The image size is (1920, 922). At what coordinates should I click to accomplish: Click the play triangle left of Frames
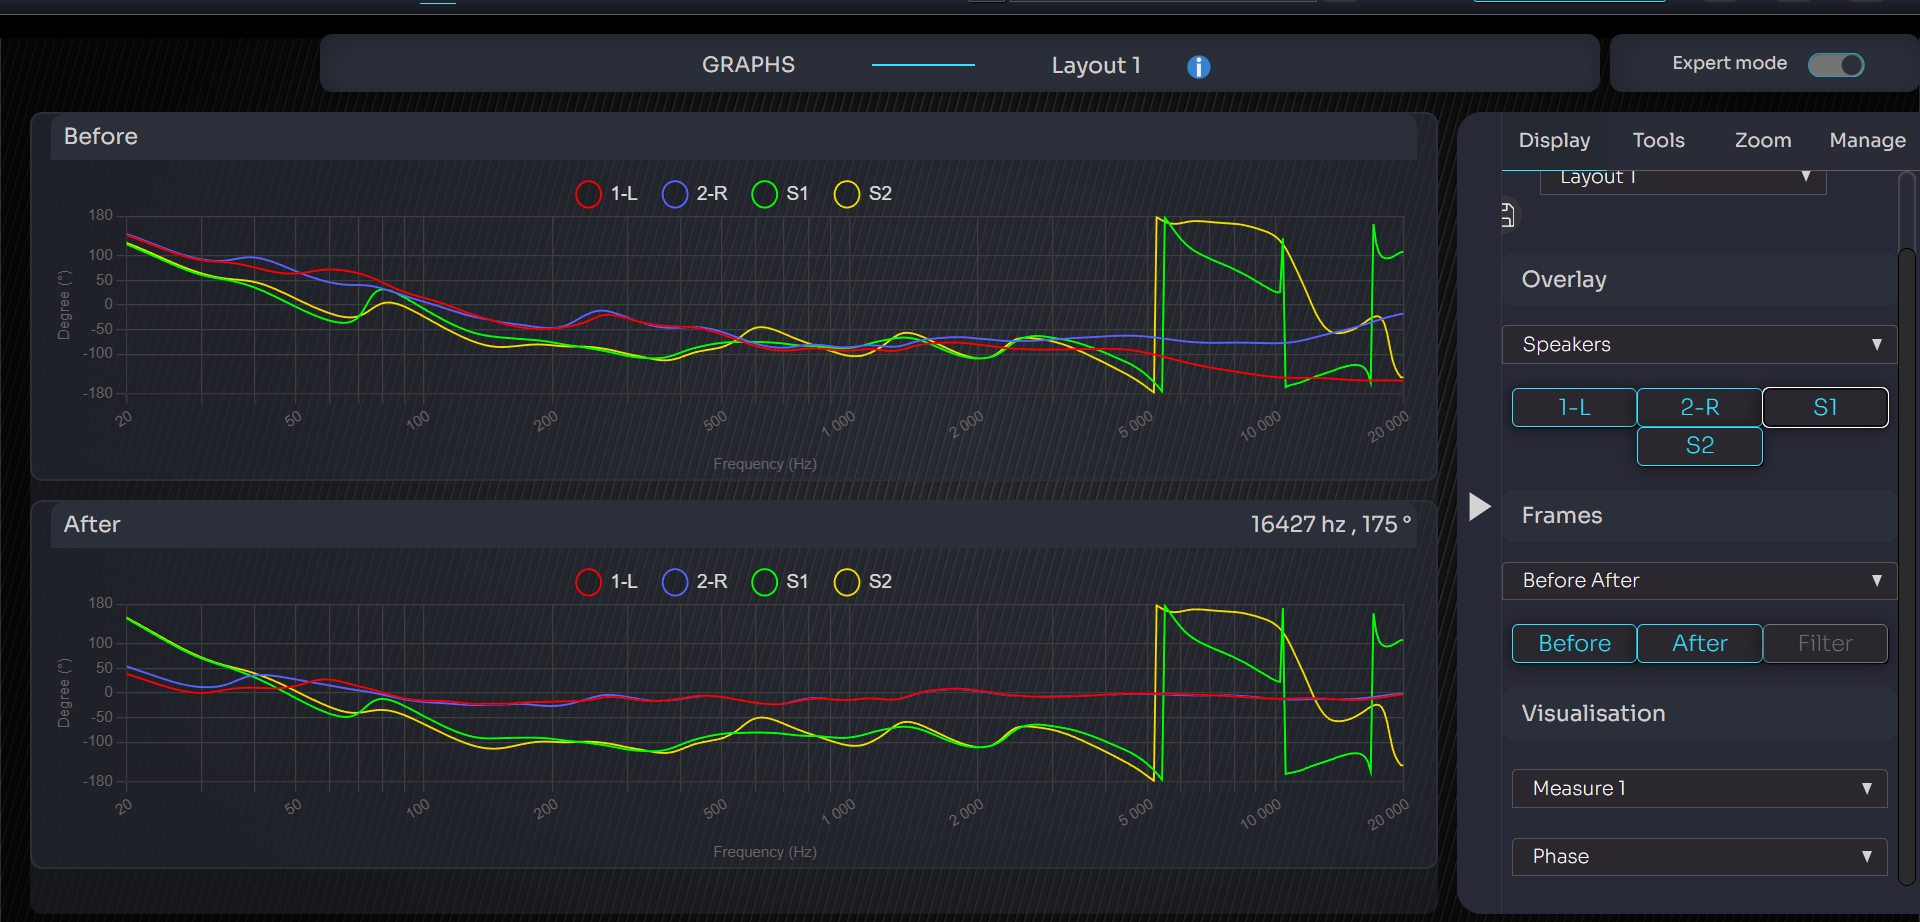pos(1480,507)
